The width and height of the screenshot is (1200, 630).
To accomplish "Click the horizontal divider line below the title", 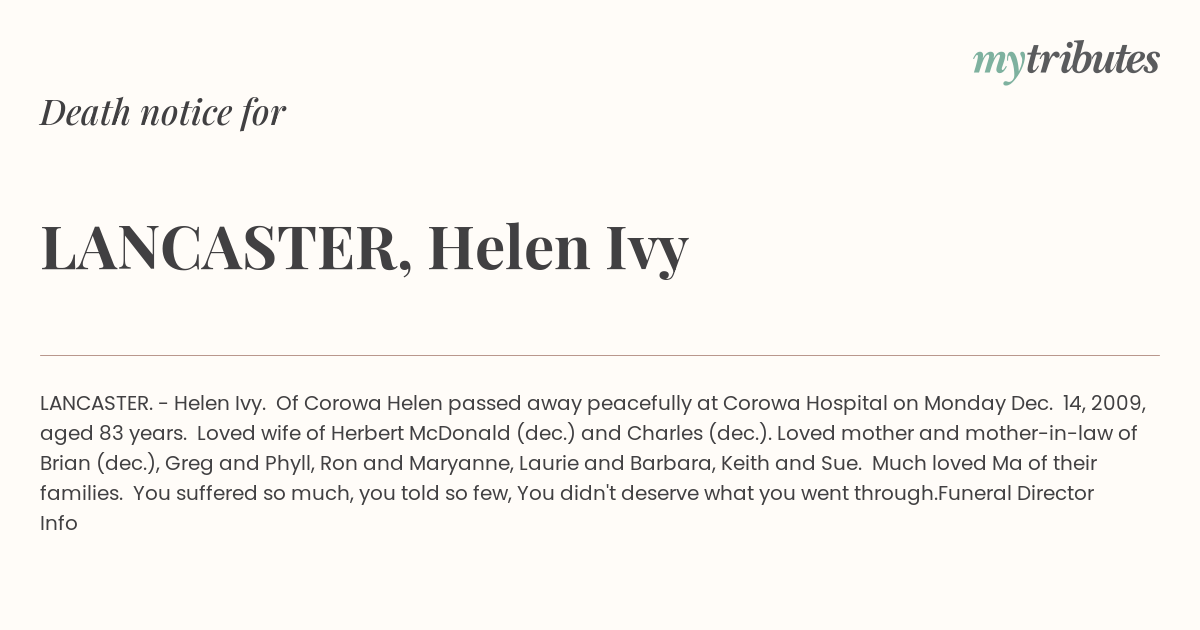I will pos(600,355).
